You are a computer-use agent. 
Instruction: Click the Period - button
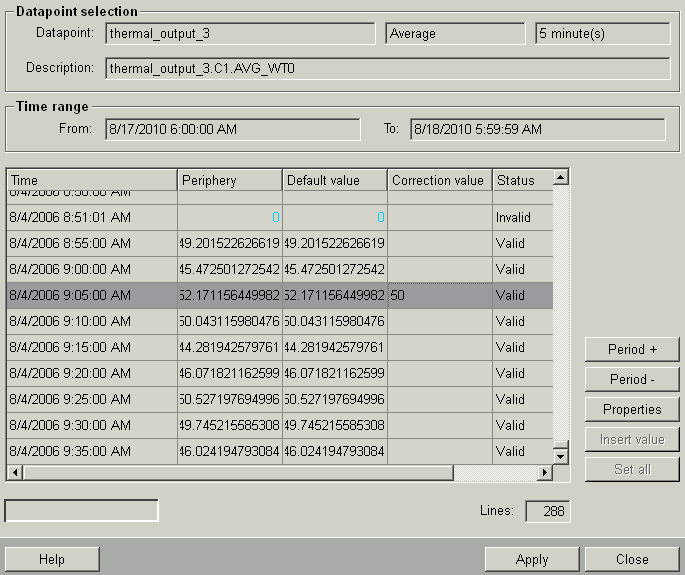[x=632, y=380]
